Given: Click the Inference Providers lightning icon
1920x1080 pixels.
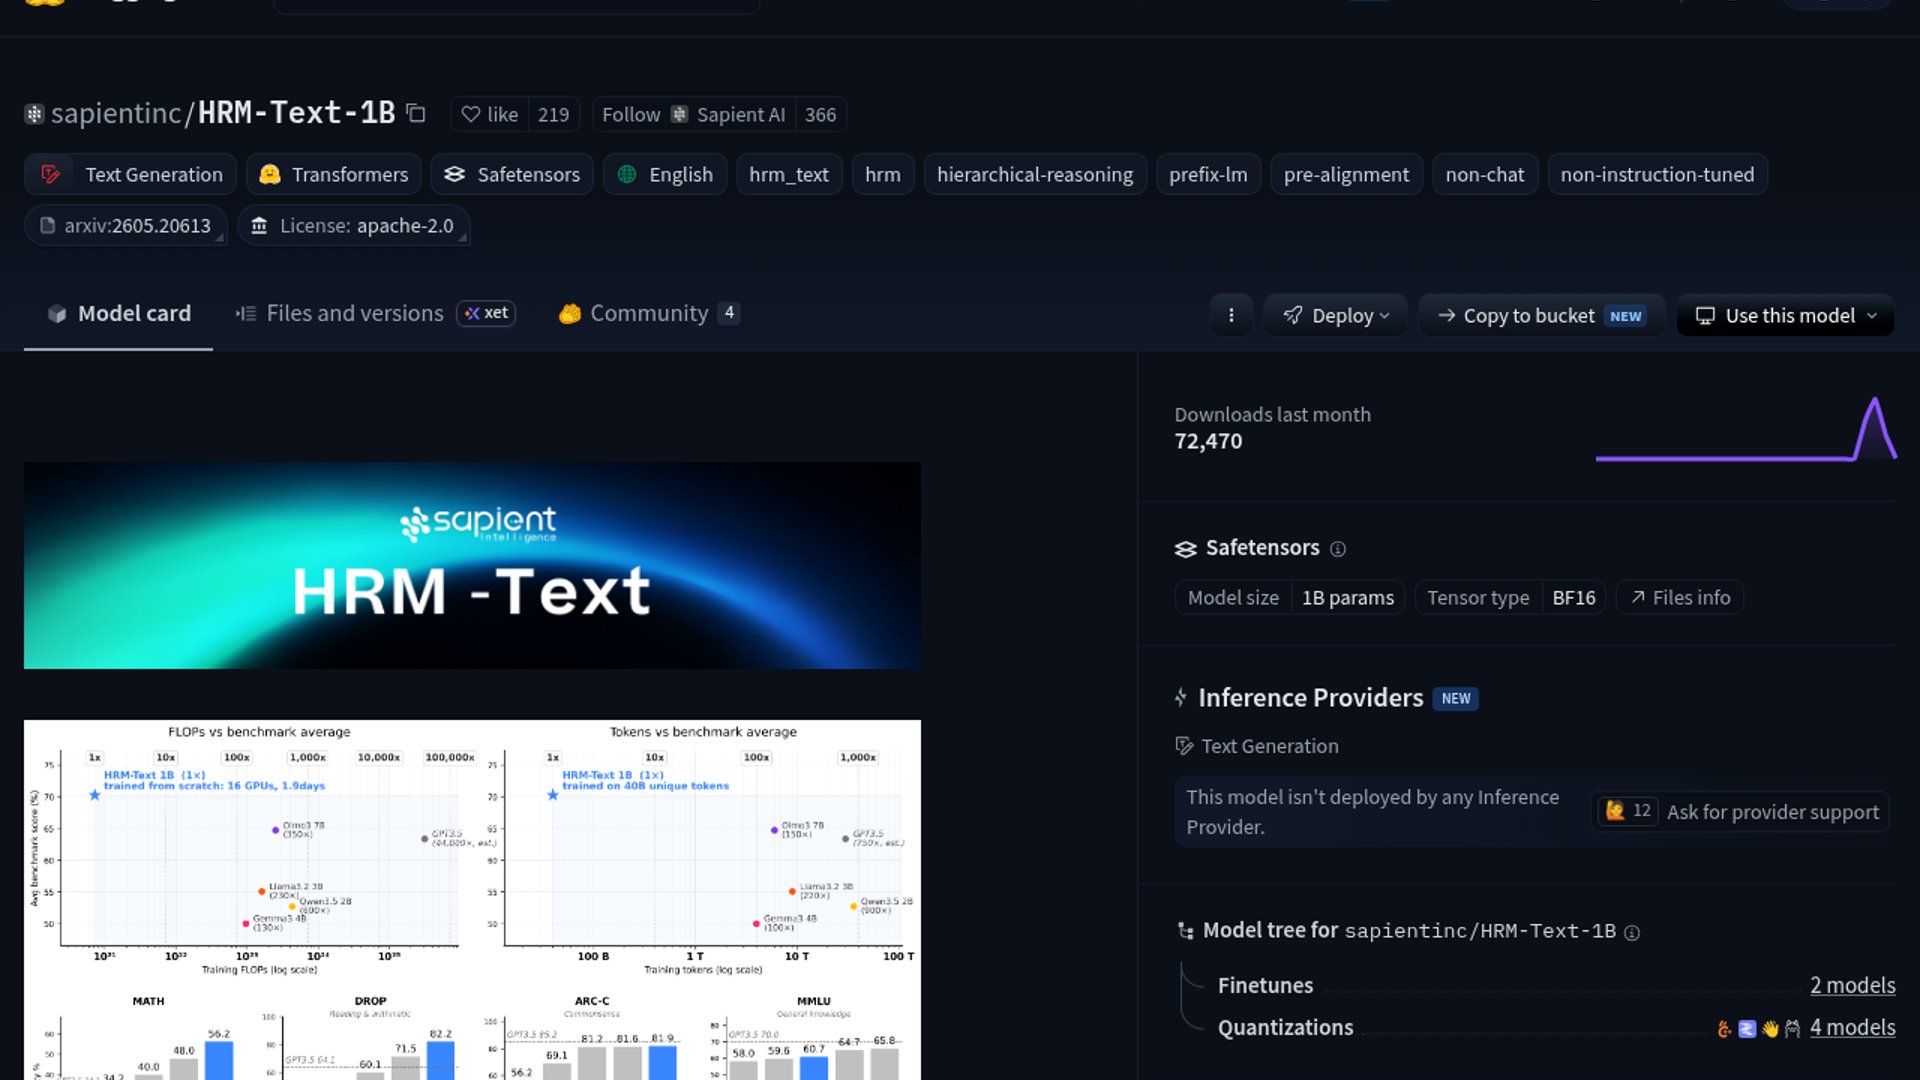Looking at the screenshot, I should tap(1181, 697).
